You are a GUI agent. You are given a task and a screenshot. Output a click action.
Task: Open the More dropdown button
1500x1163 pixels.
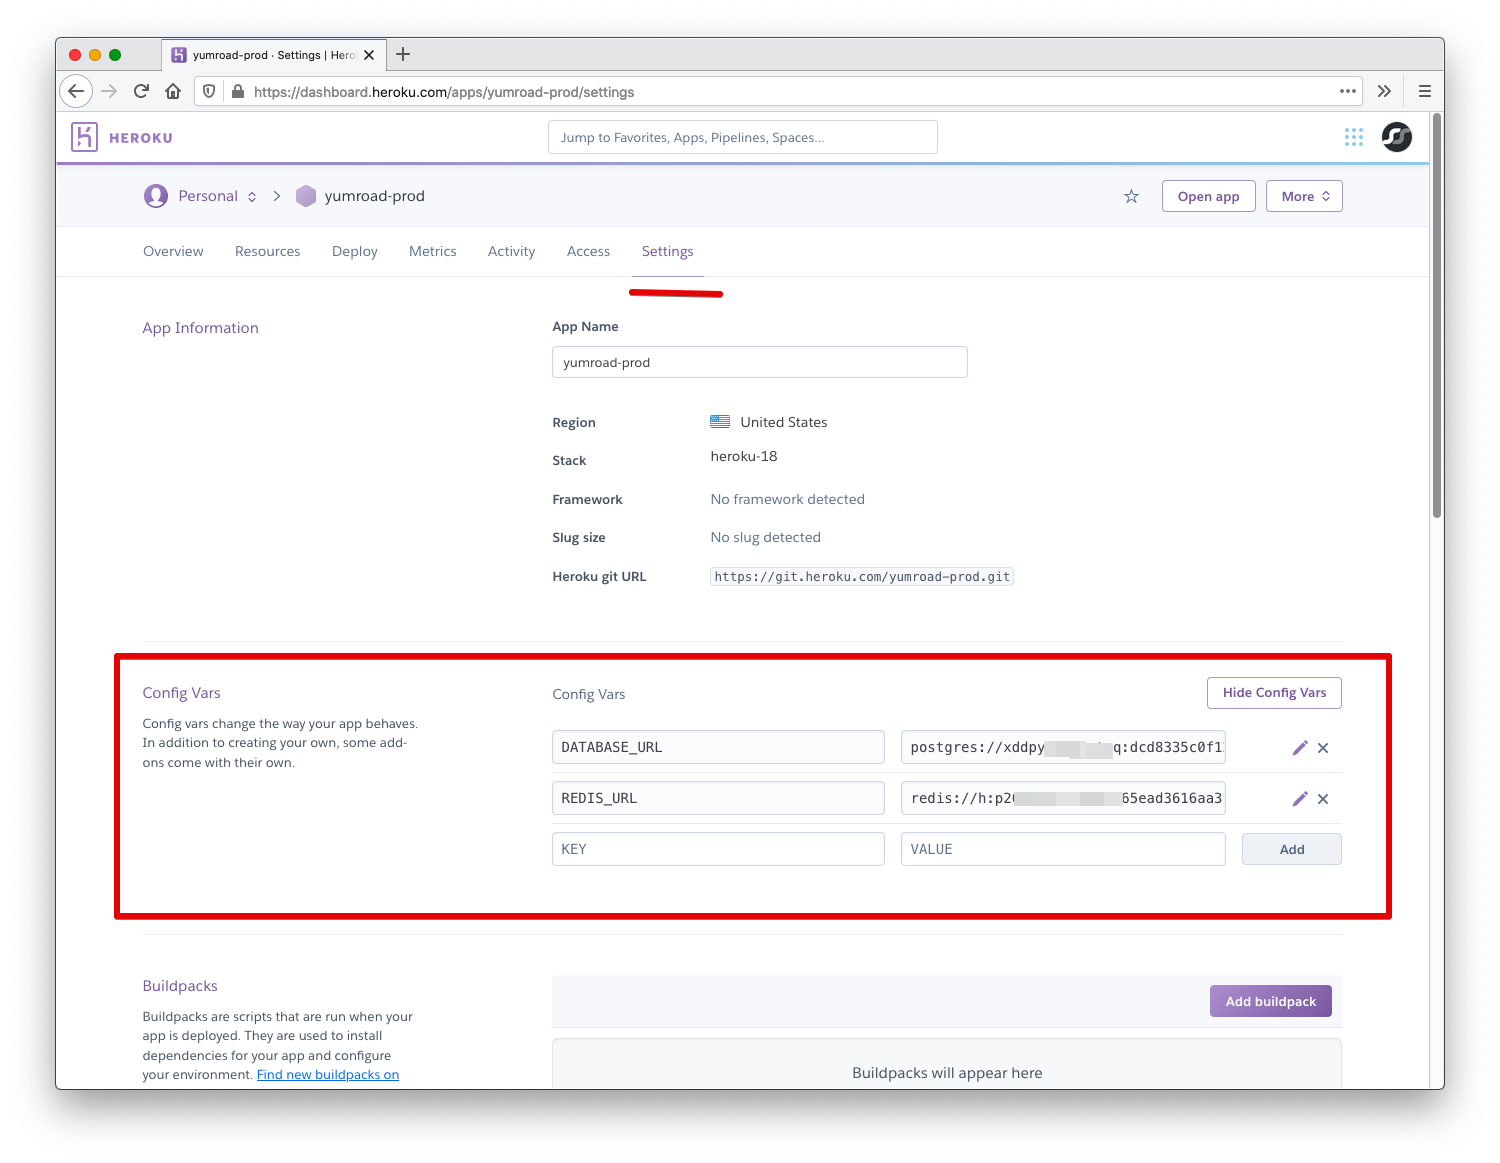1304,196
